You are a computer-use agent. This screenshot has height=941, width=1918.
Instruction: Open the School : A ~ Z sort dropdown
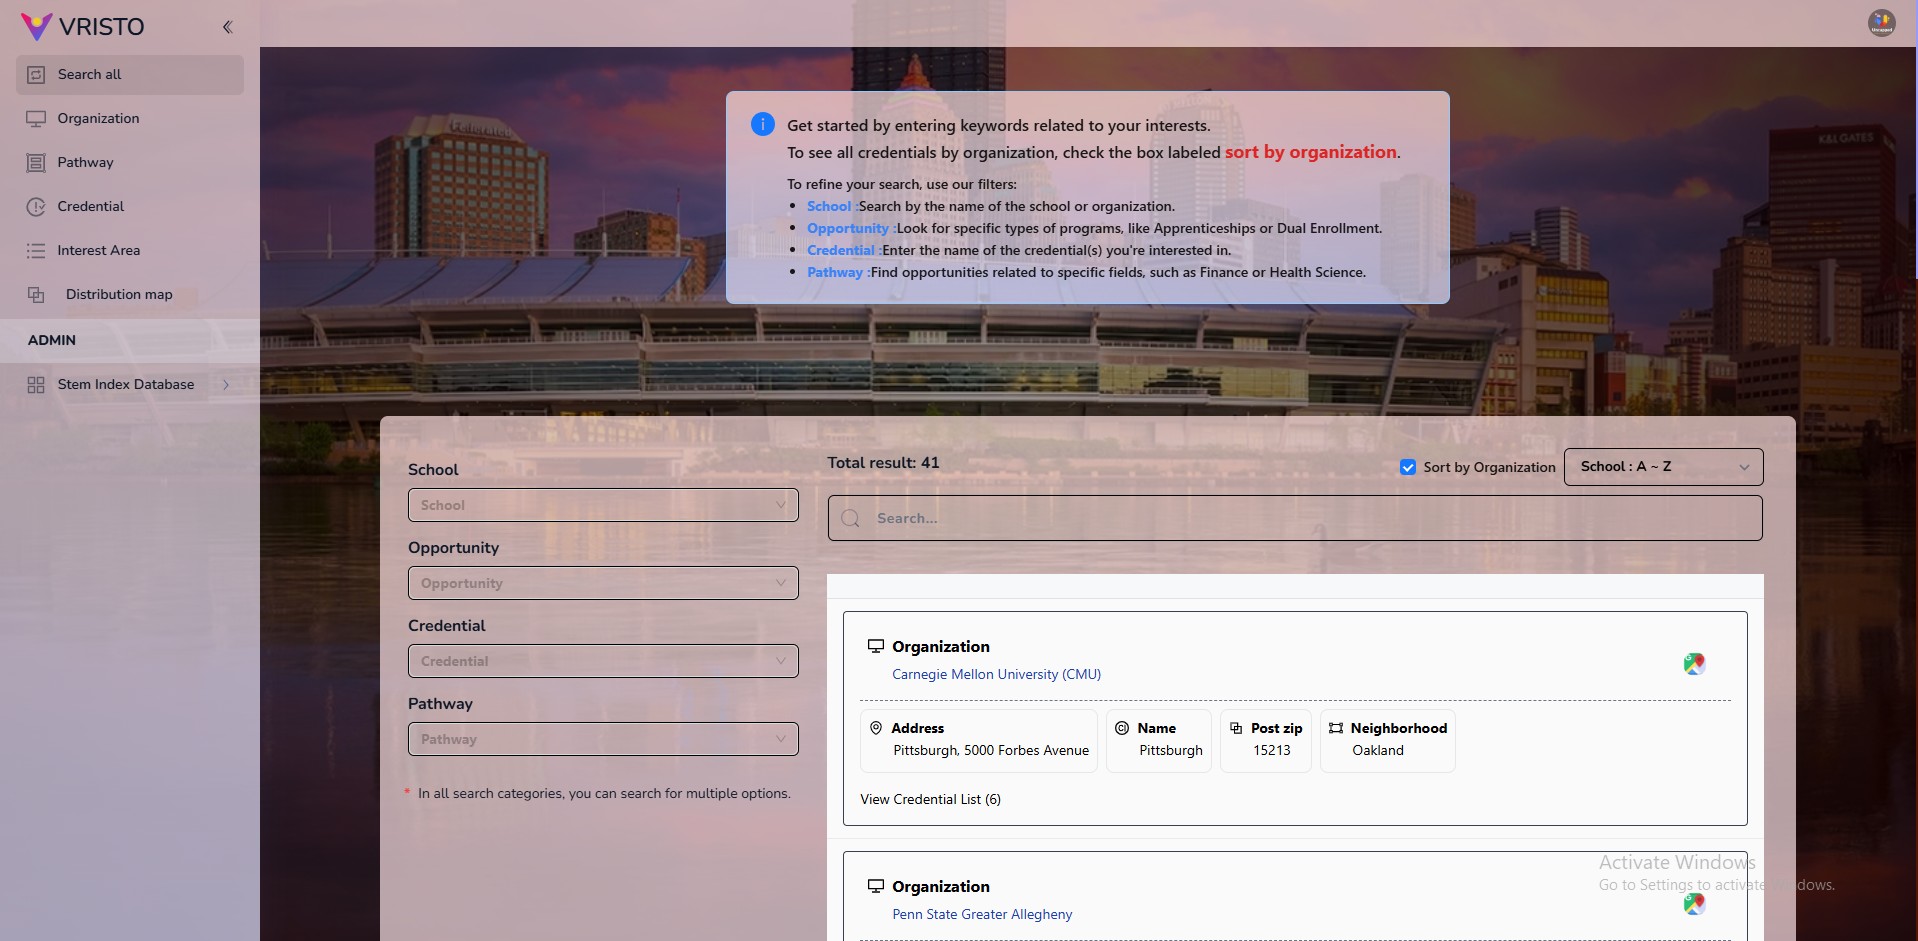[x=1663, y=467]
